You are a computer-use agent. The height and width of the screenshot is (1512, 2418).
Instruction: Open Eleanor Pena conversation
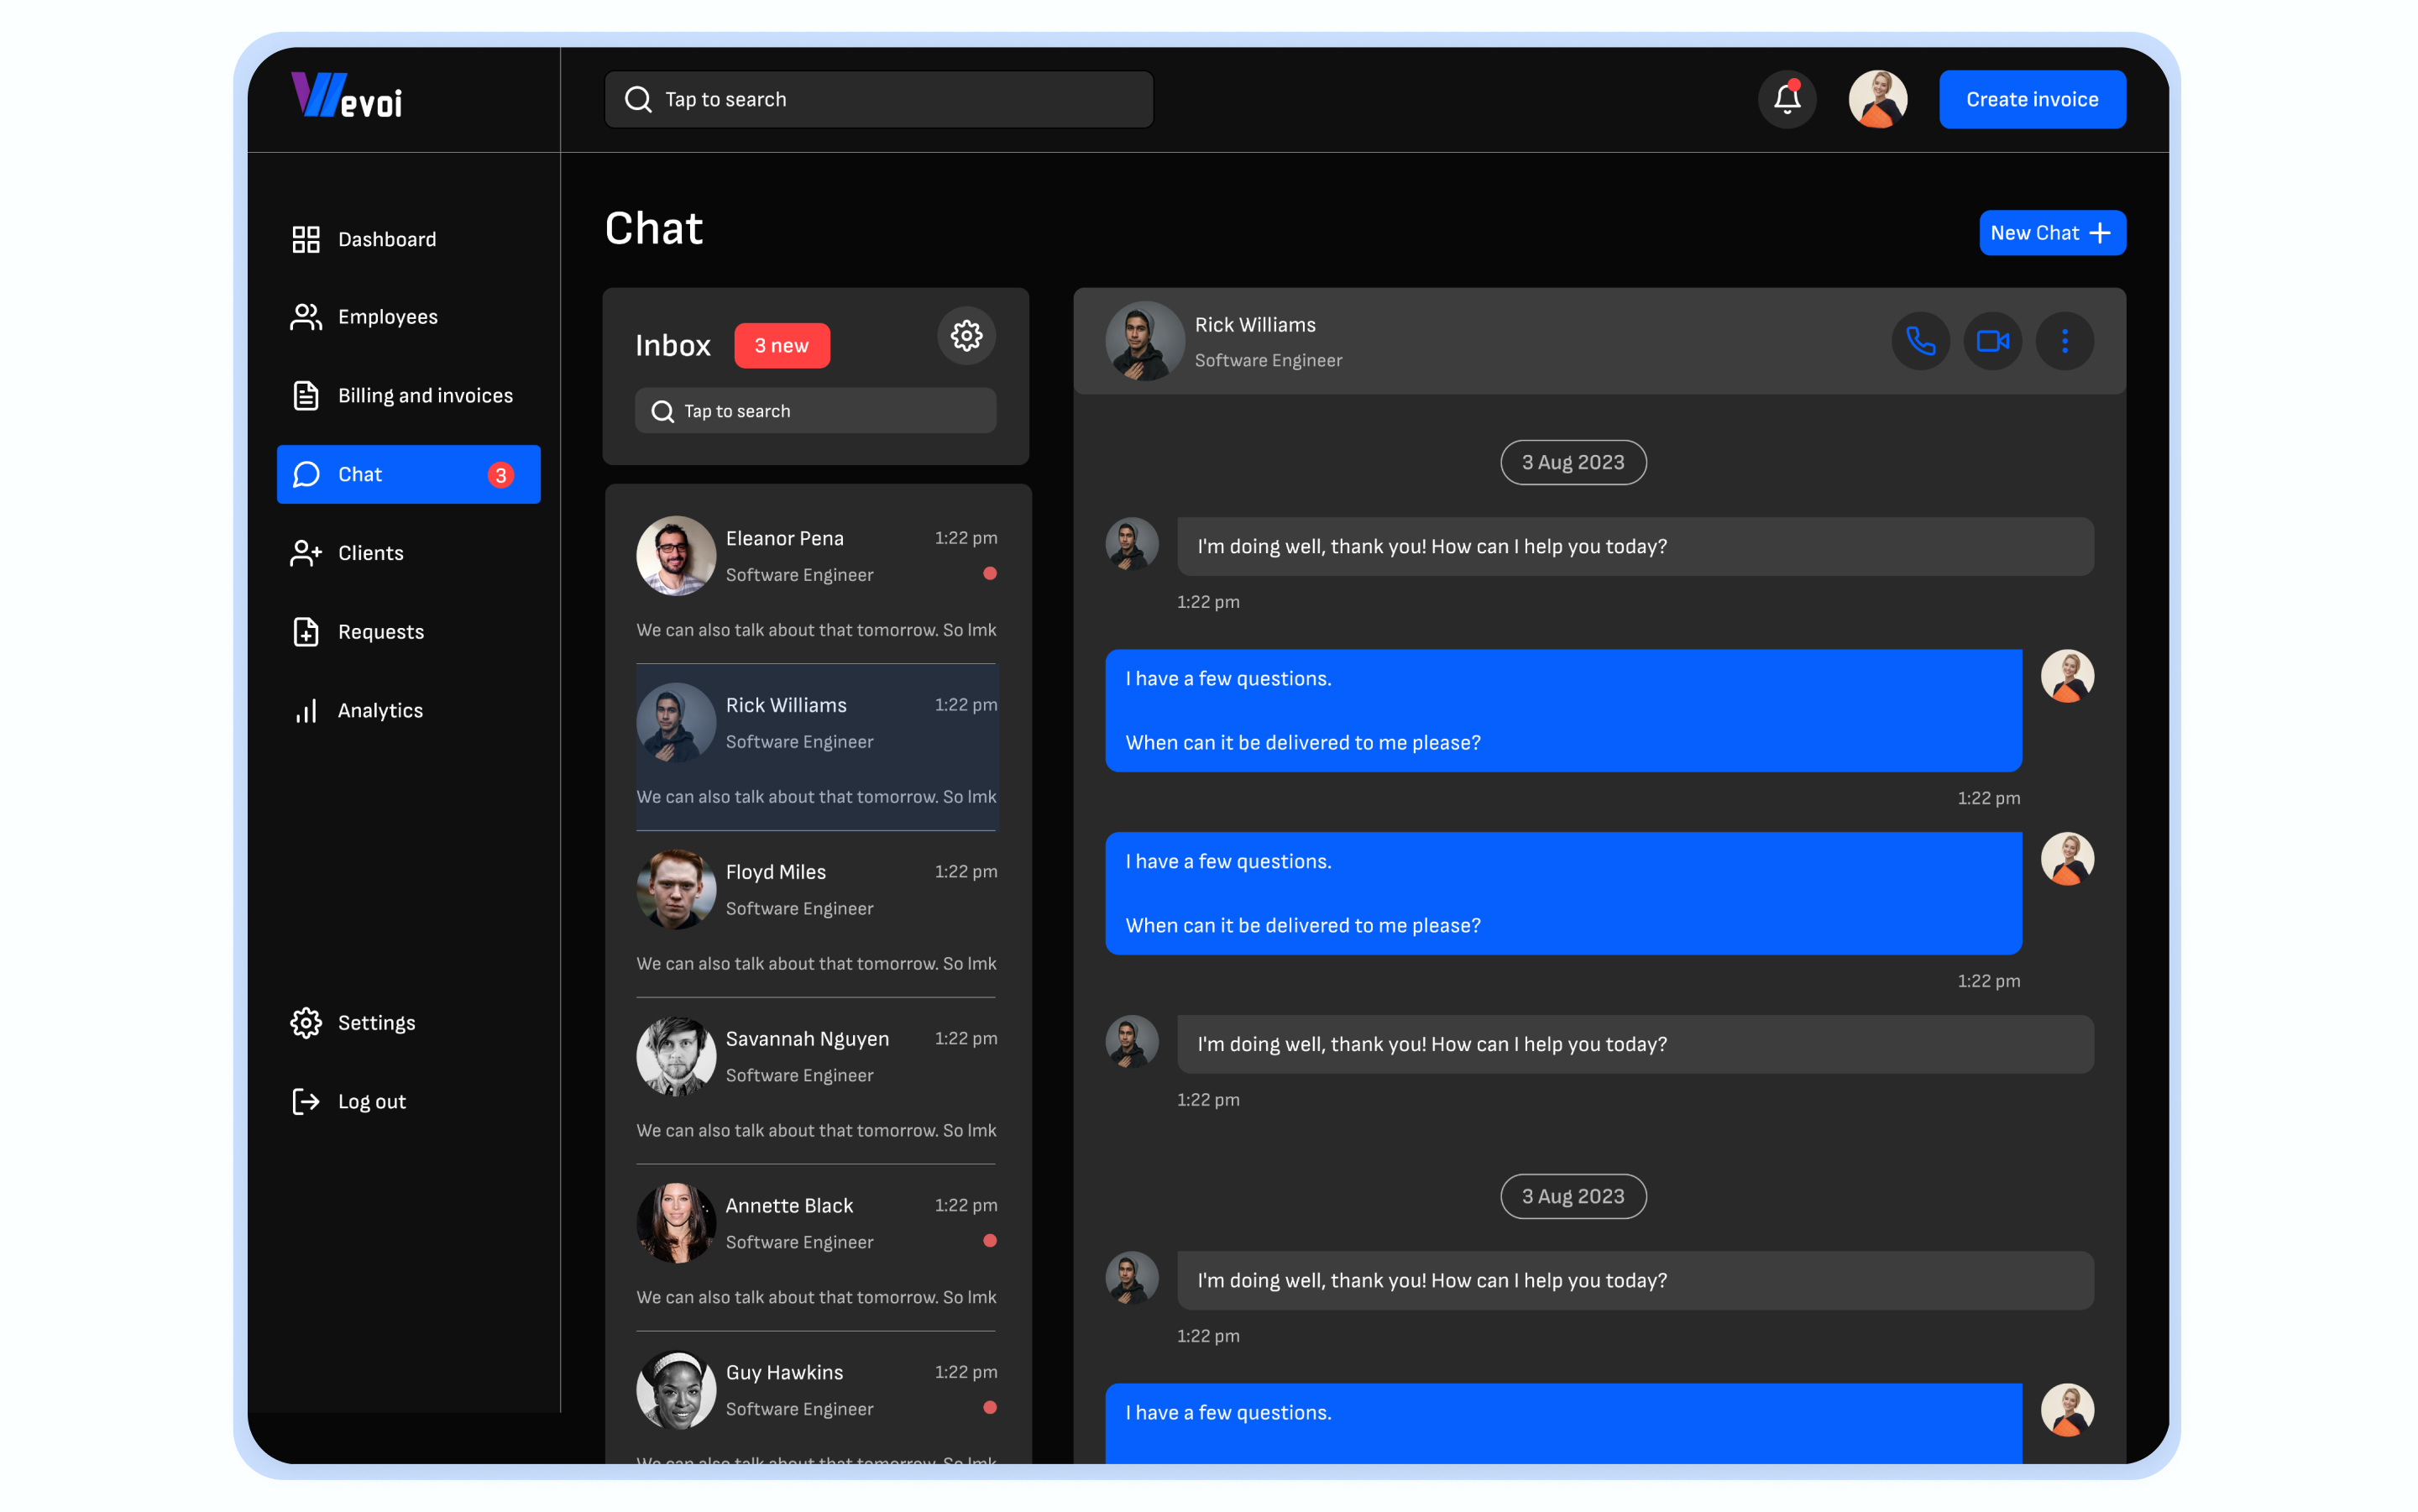click(x=816, y=581)
